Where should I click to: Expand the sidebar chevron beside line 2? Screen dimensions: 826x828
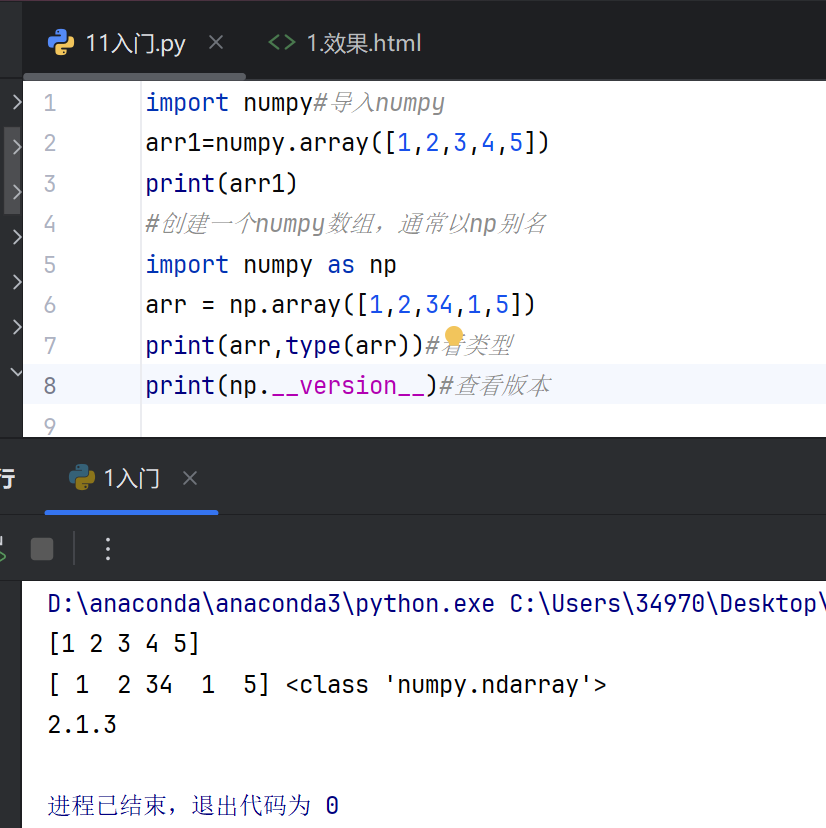(16, 147)
